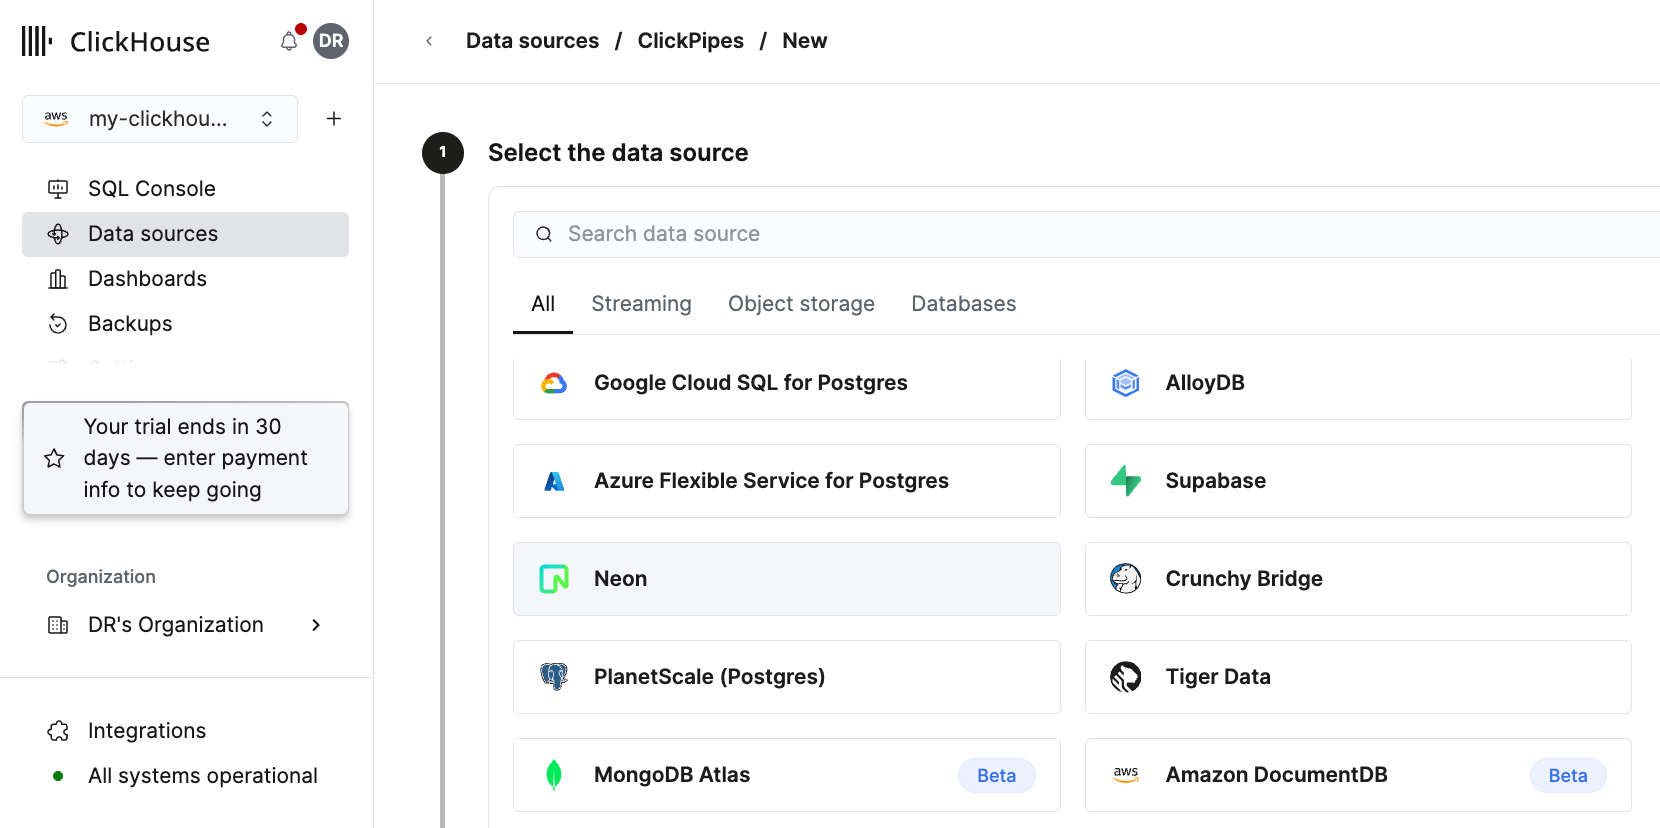Screen dimensions: 1660x828
Task: Click the trial ends payment info banner
Action: (185, 458)
